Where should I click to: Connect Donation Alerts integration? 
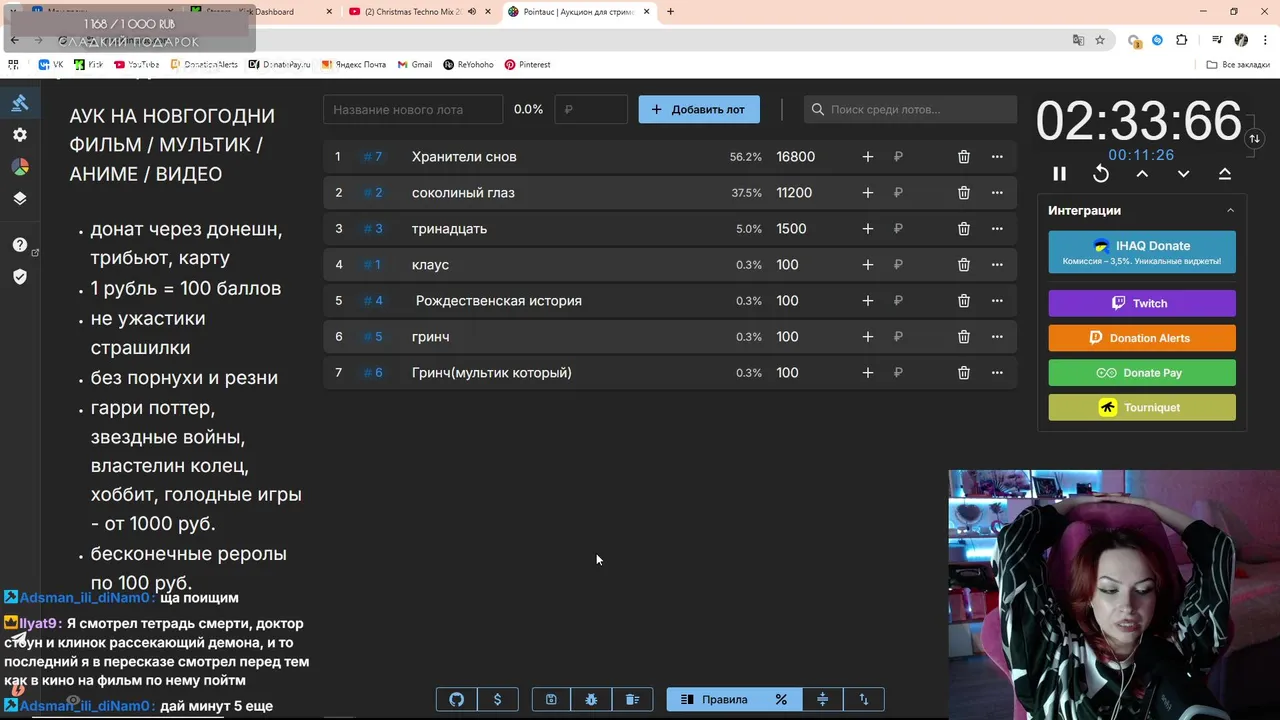click(x=1142, y=338)
